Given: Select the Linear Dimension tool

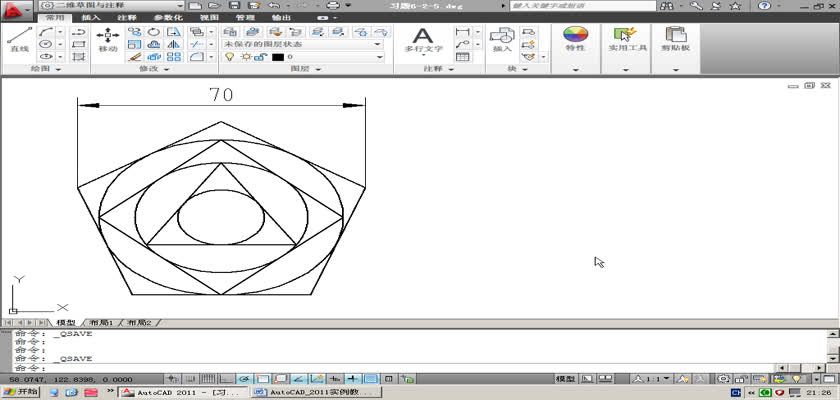Looking at the screenshot, I should 462,32.
